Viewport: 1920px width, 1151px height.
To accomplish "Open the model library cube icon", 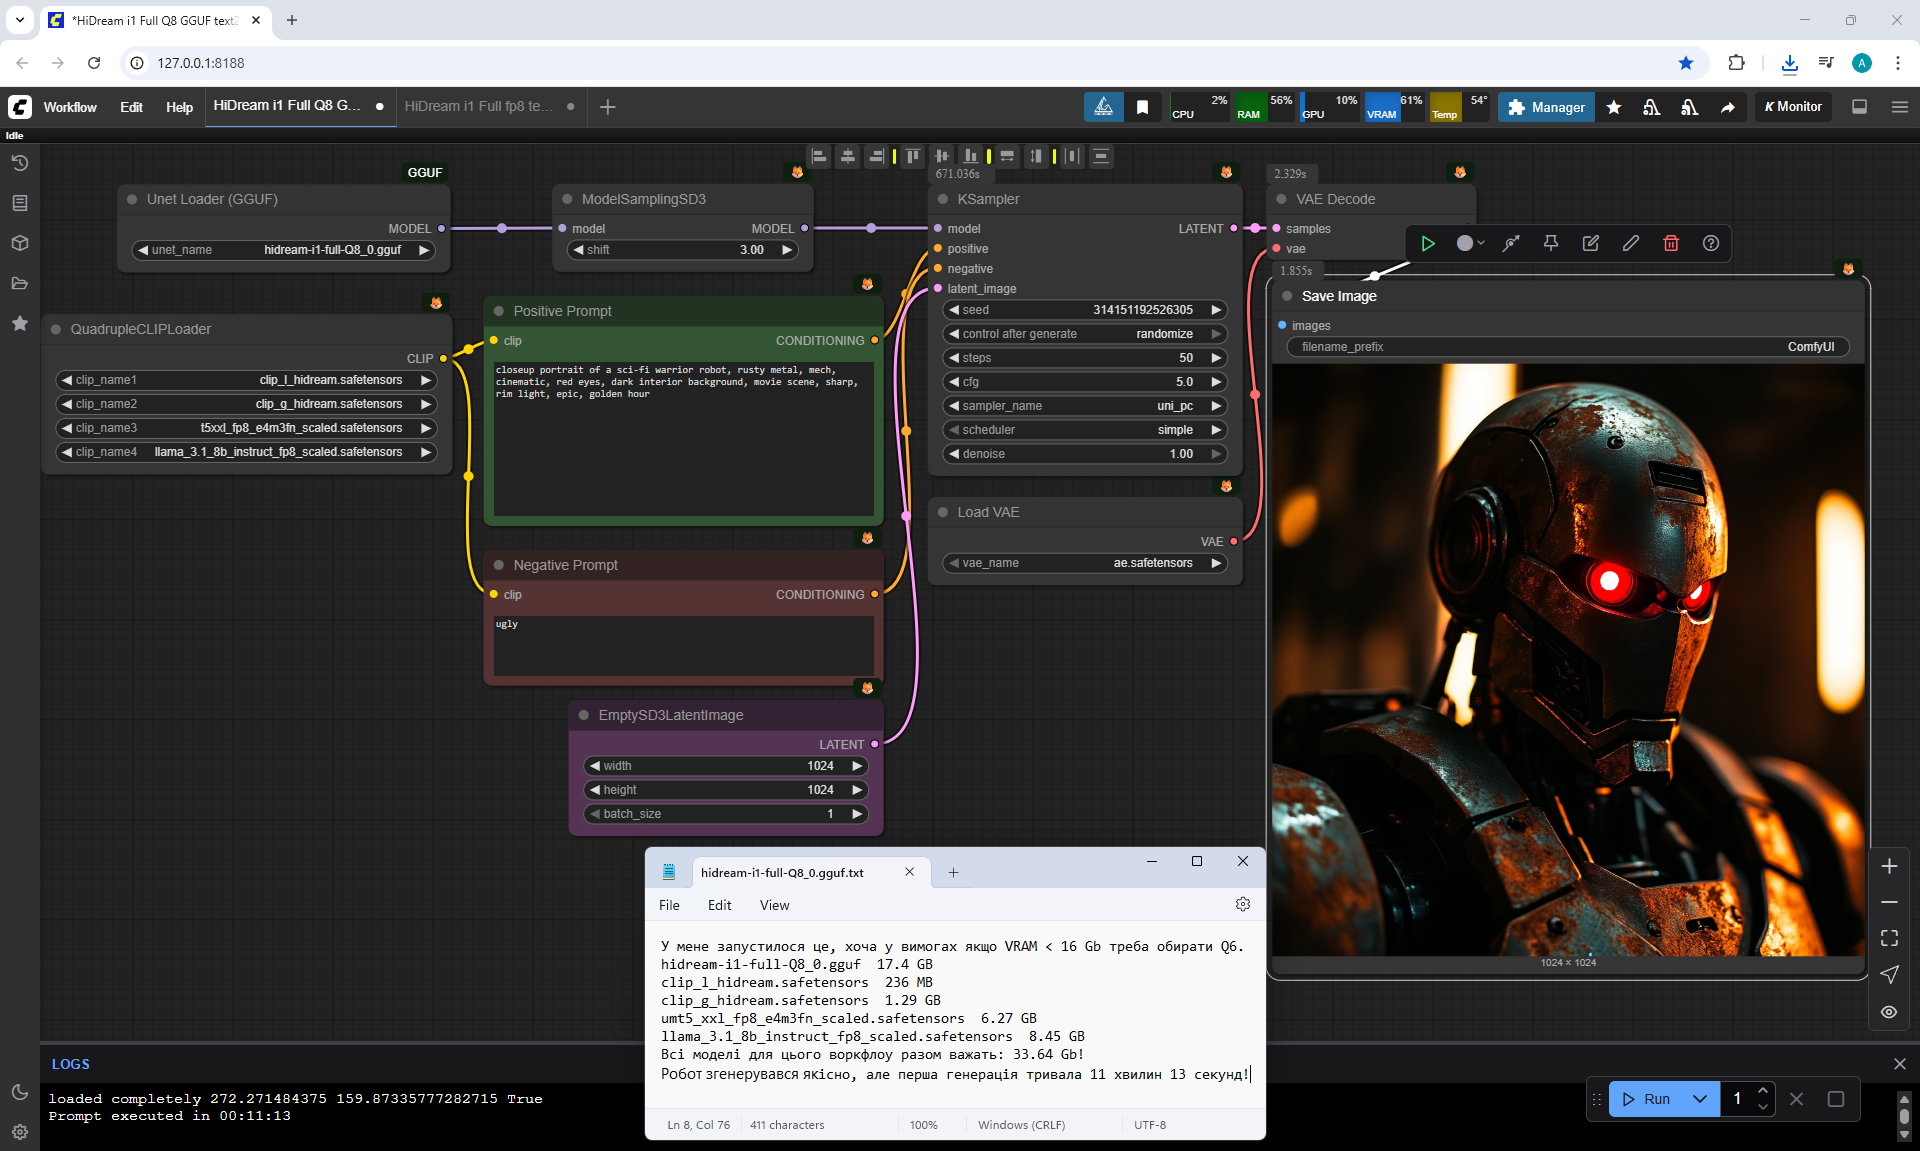I will point(20,243).
